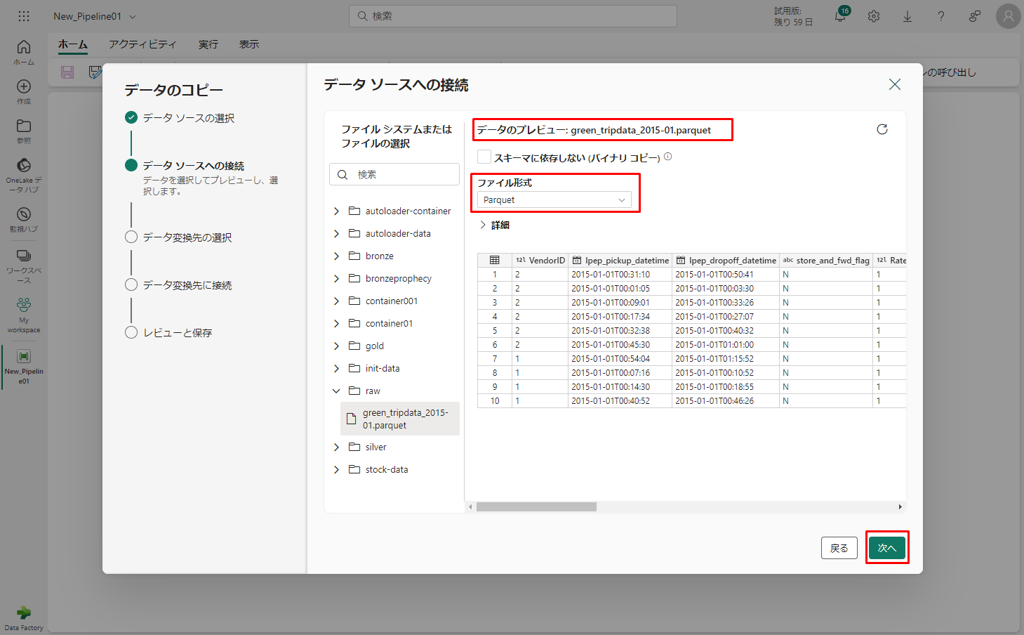
Task: Switch to ホーム tab
Action: pyautogui.click(x=72, y=44)
